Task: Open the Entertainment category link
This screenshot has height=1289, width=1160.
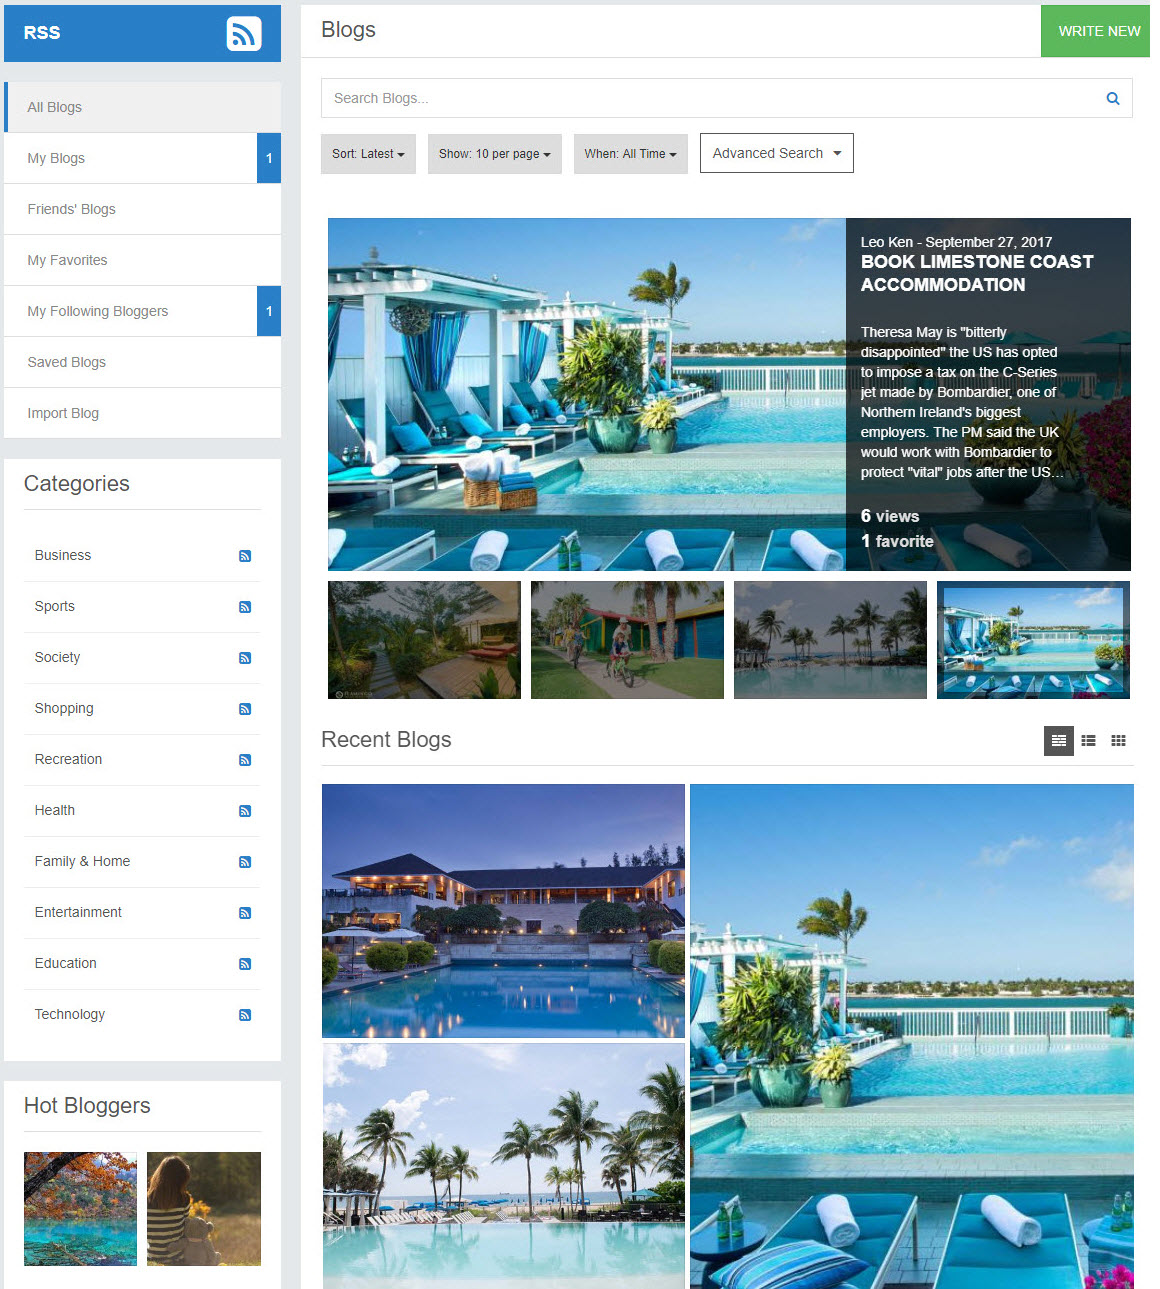Action: click(78, 912)
